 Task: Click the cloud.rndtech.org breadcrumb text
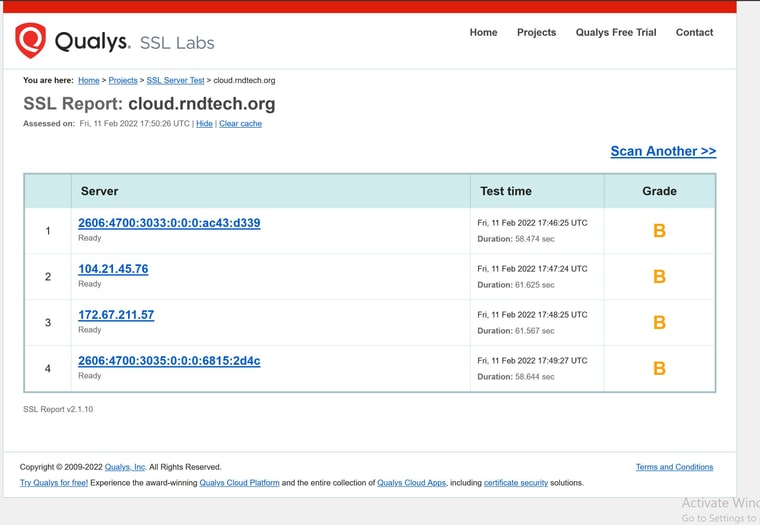pyautogui.click(x=244, y=80)
